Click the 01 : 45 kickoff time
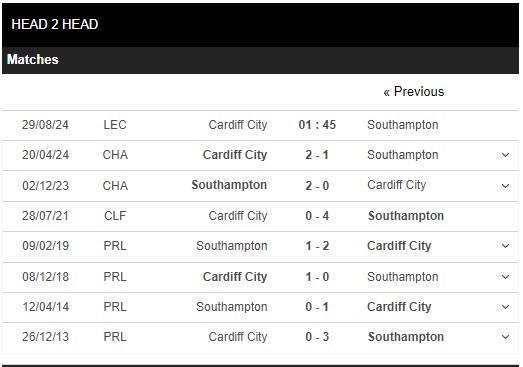 click(317, 125)
